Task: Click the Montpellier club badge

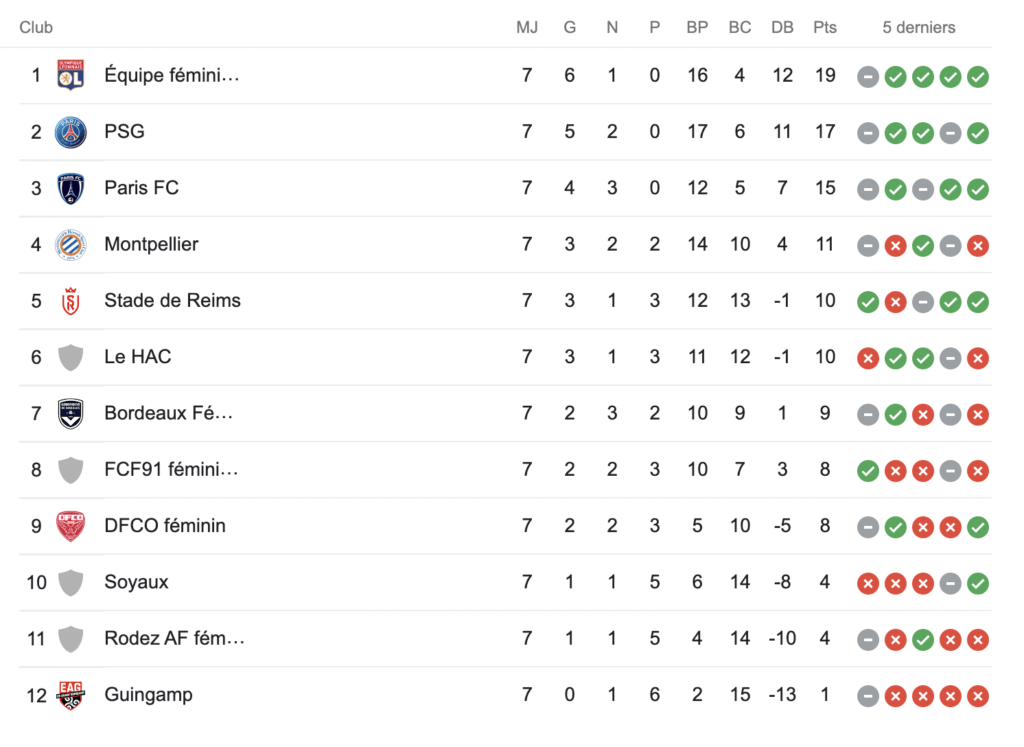Action: tap(71, 245)
